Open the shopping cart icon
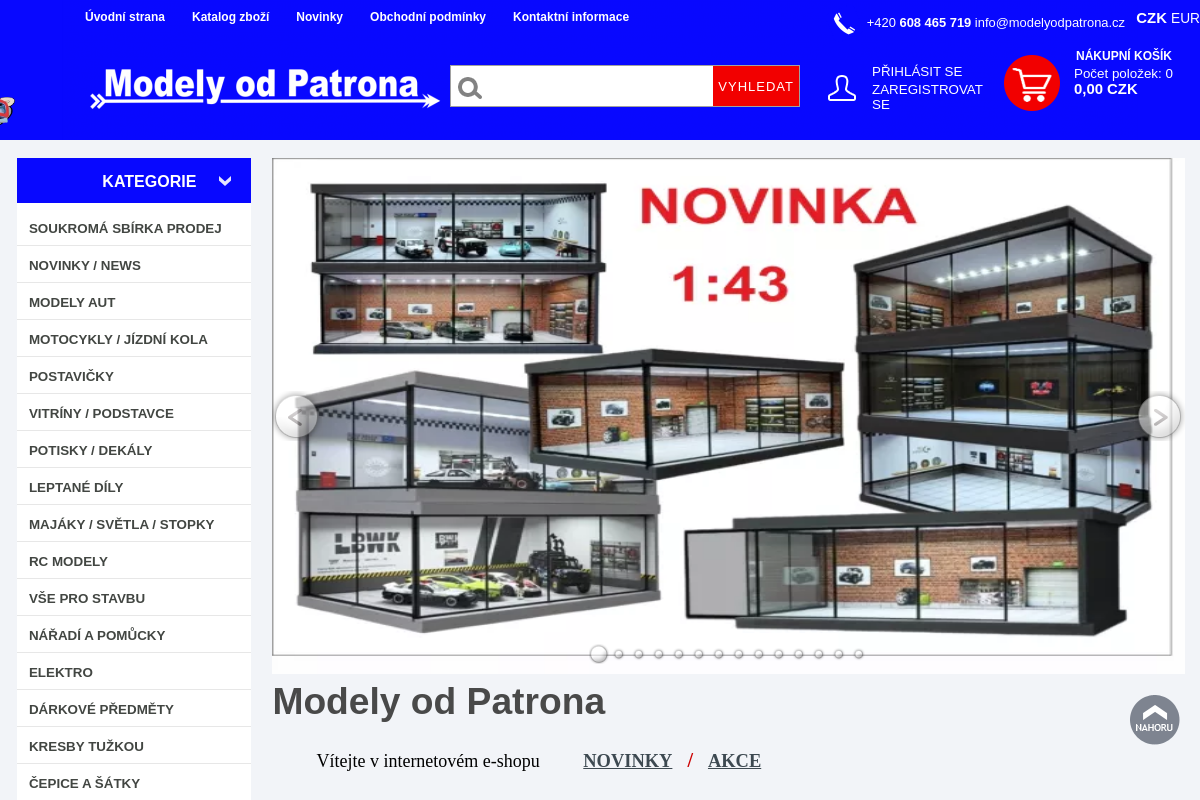1200x800 pixels. click(x=1031, y=83)
